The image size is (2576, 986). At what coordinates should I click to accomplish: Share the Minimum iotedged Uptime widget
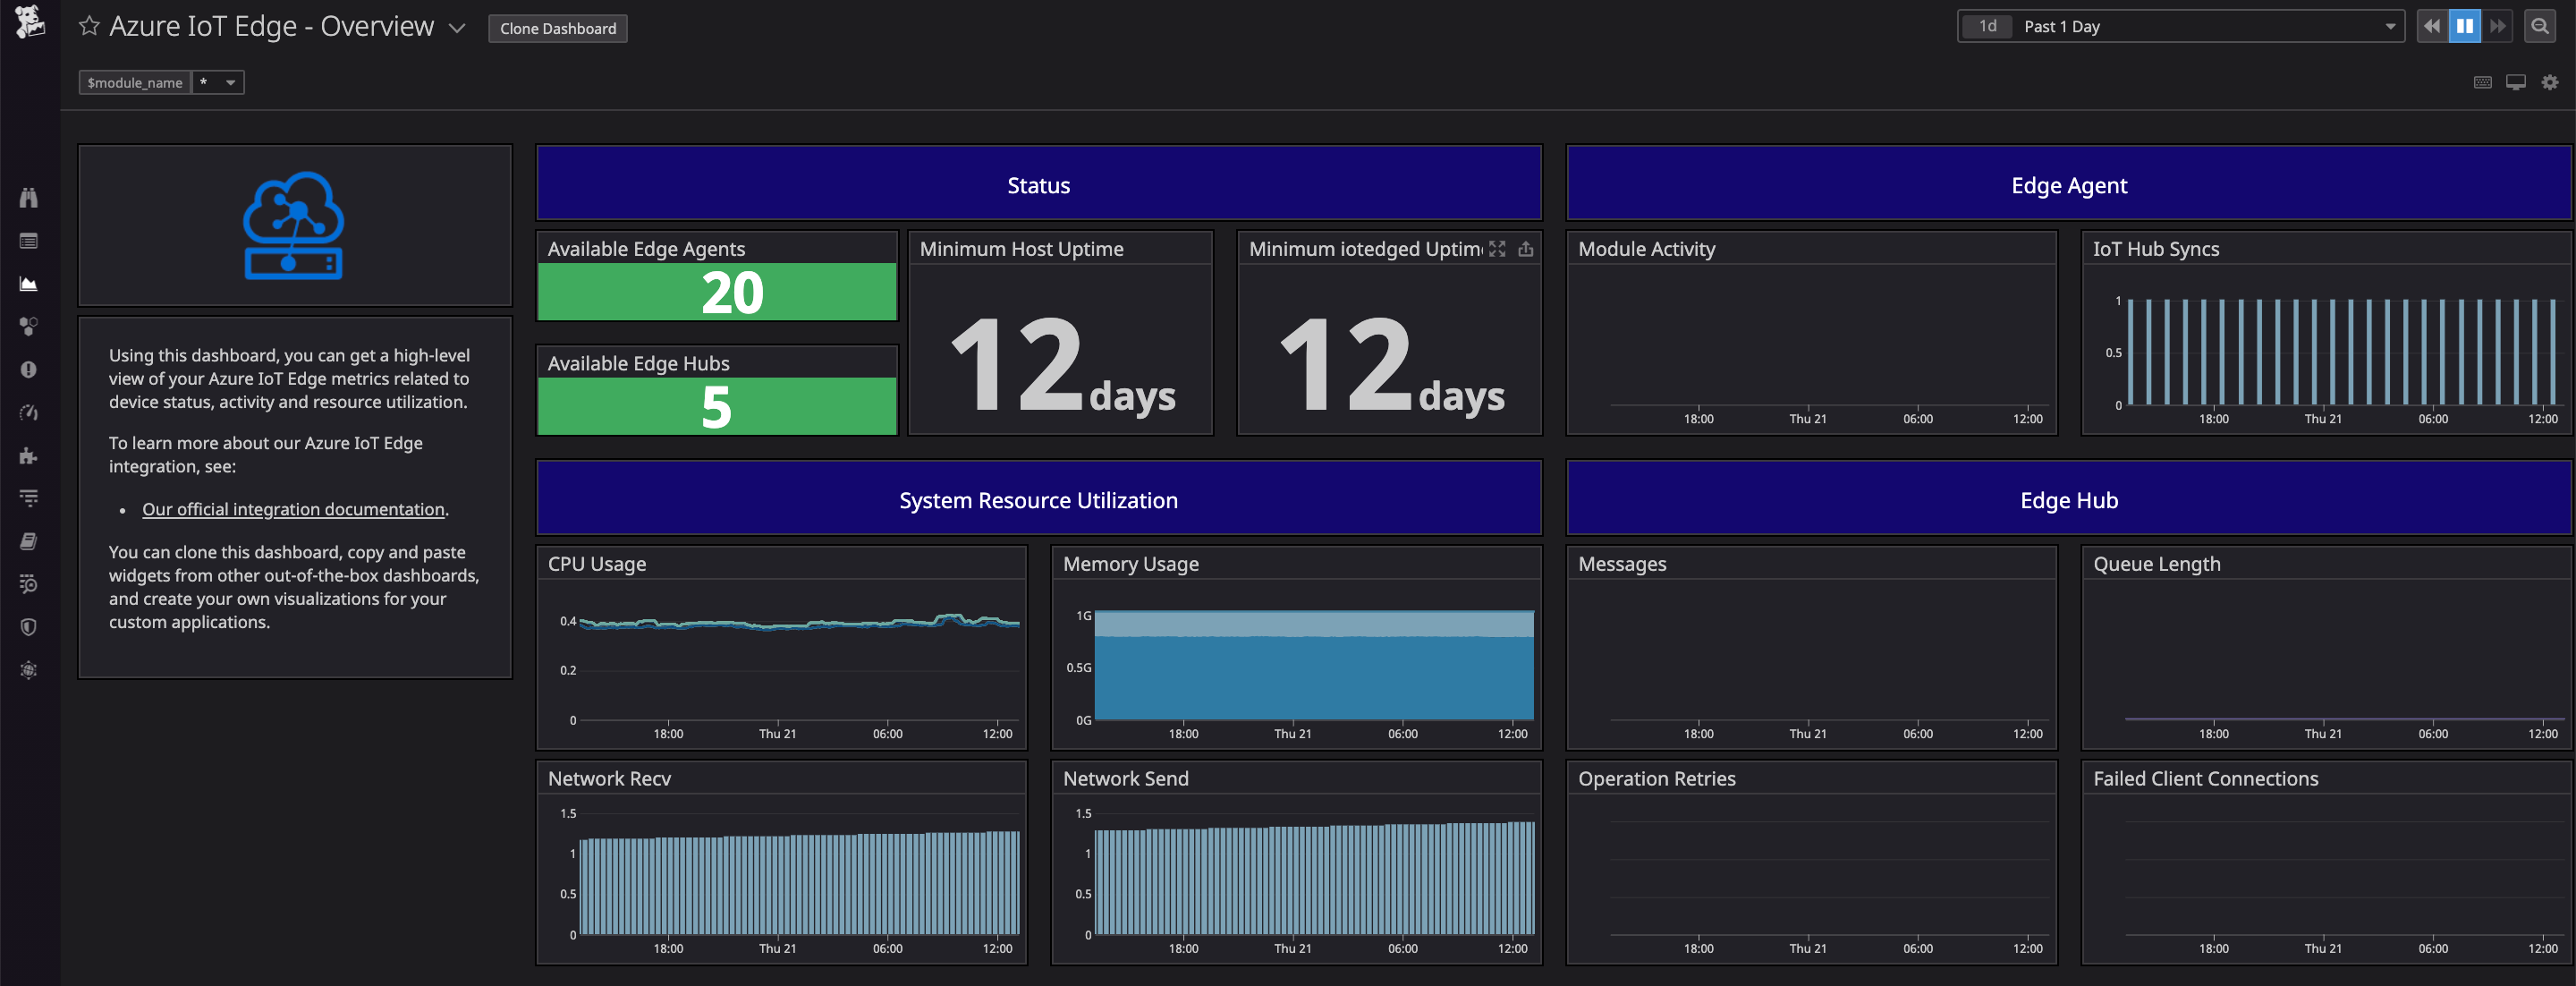[1525, 249]
